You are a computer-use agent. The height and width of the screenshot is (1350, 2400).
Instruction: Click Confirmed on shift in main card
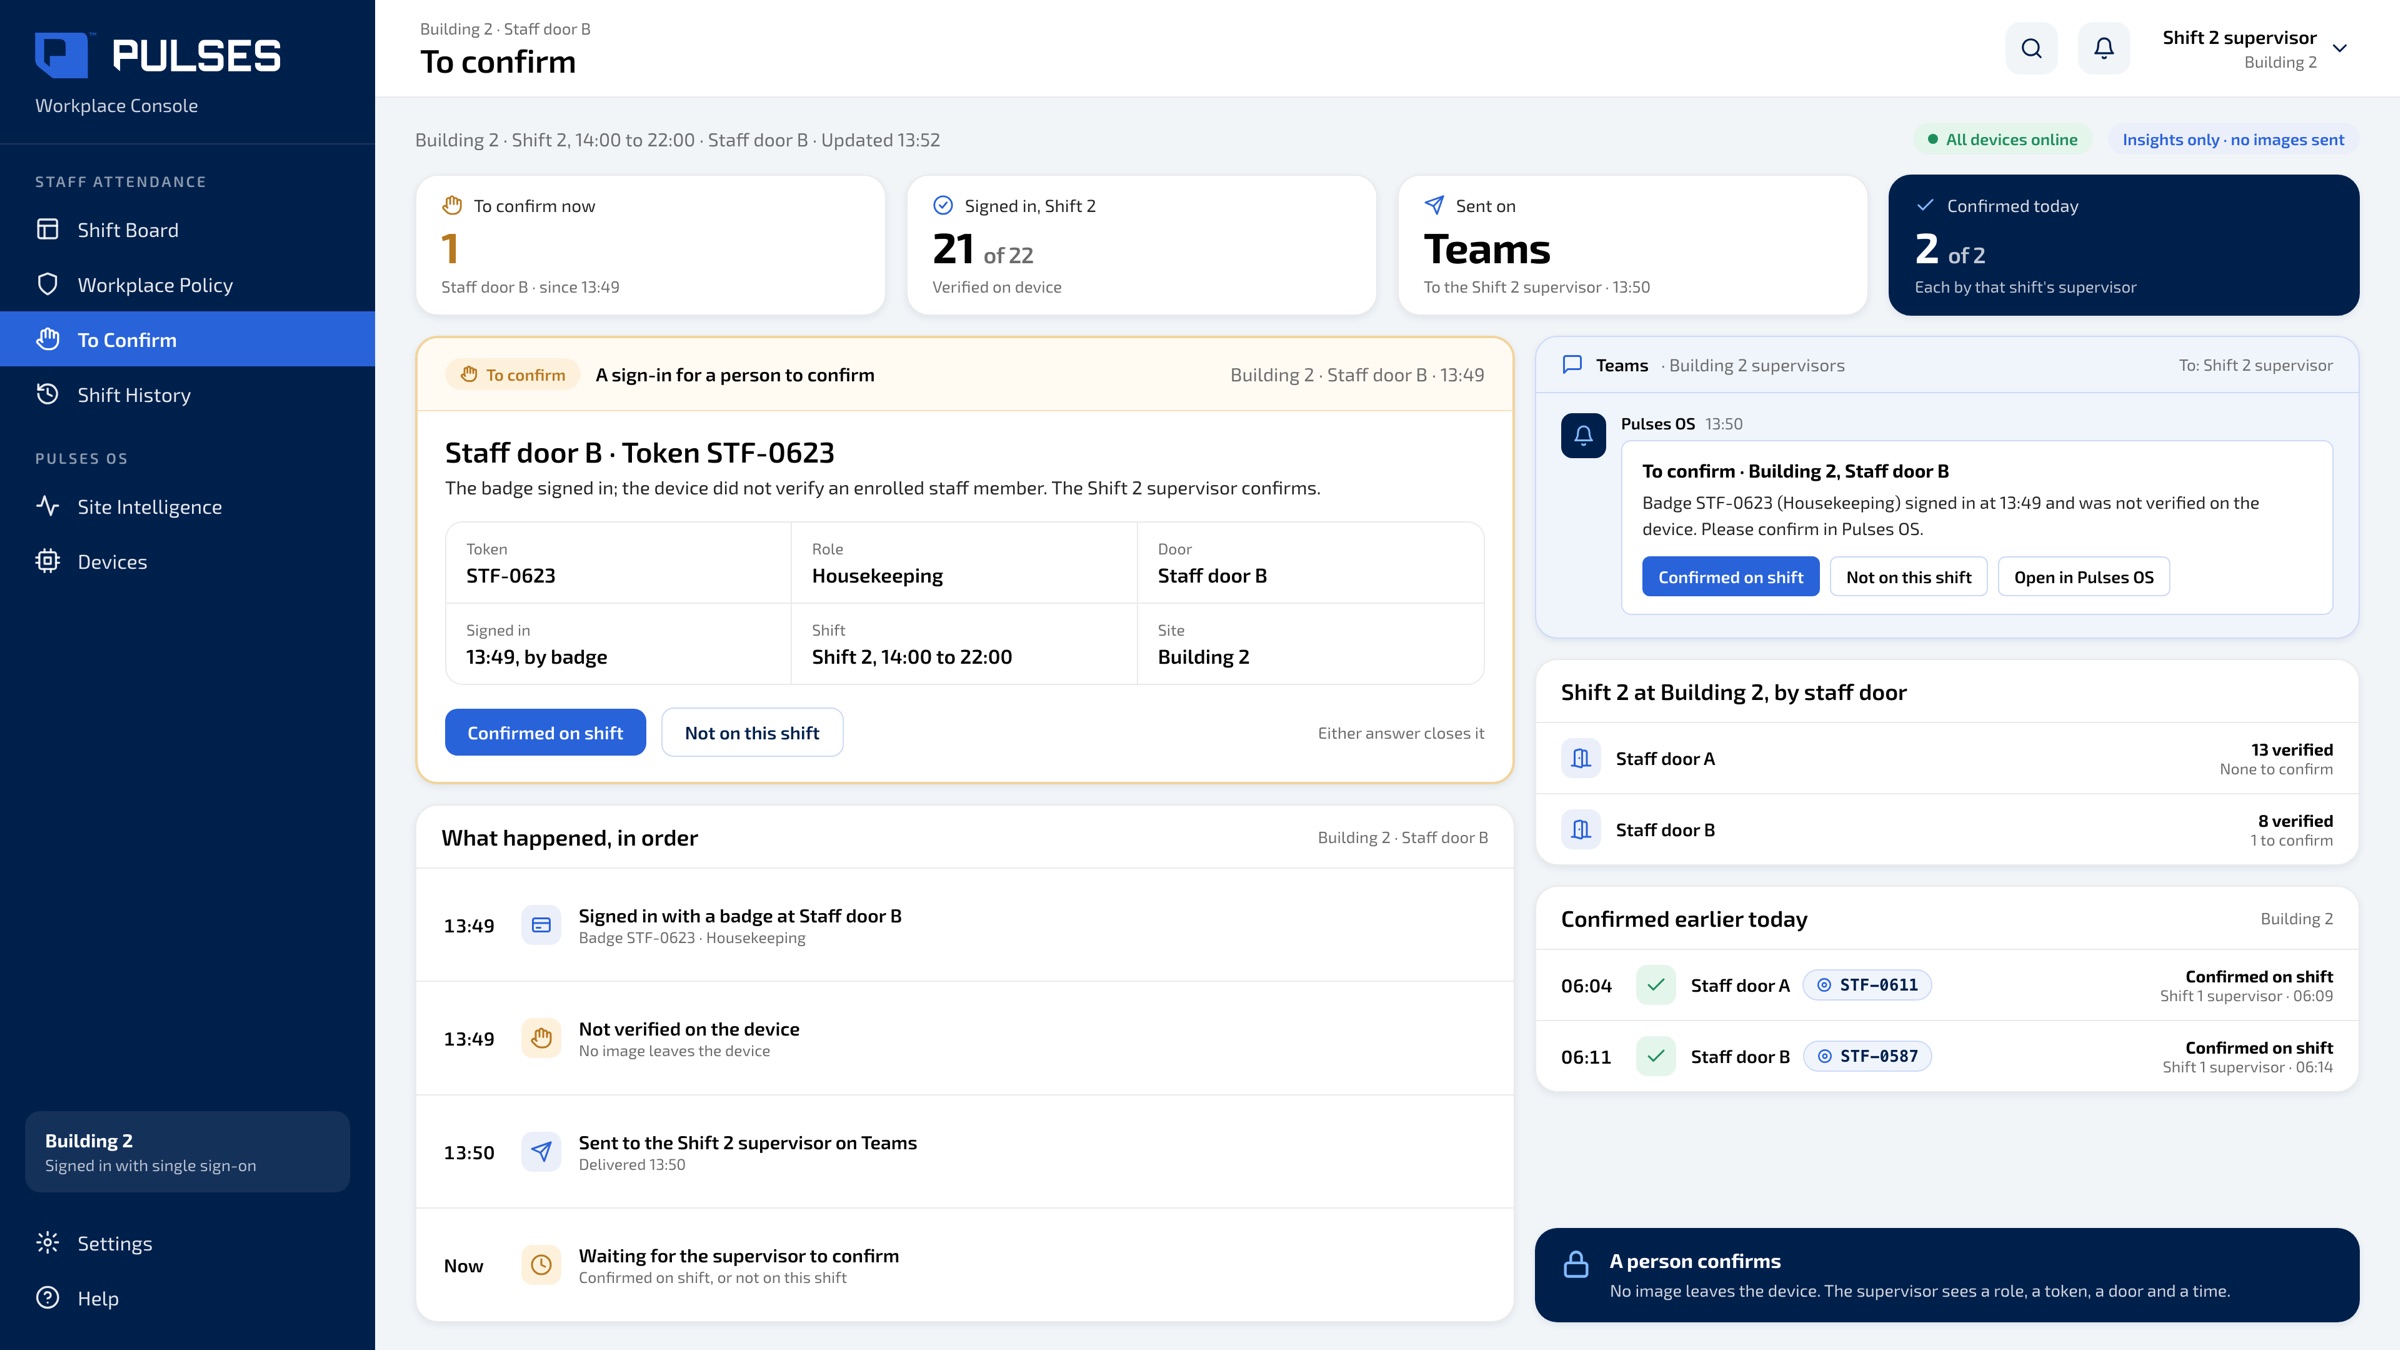pos(545,732)
